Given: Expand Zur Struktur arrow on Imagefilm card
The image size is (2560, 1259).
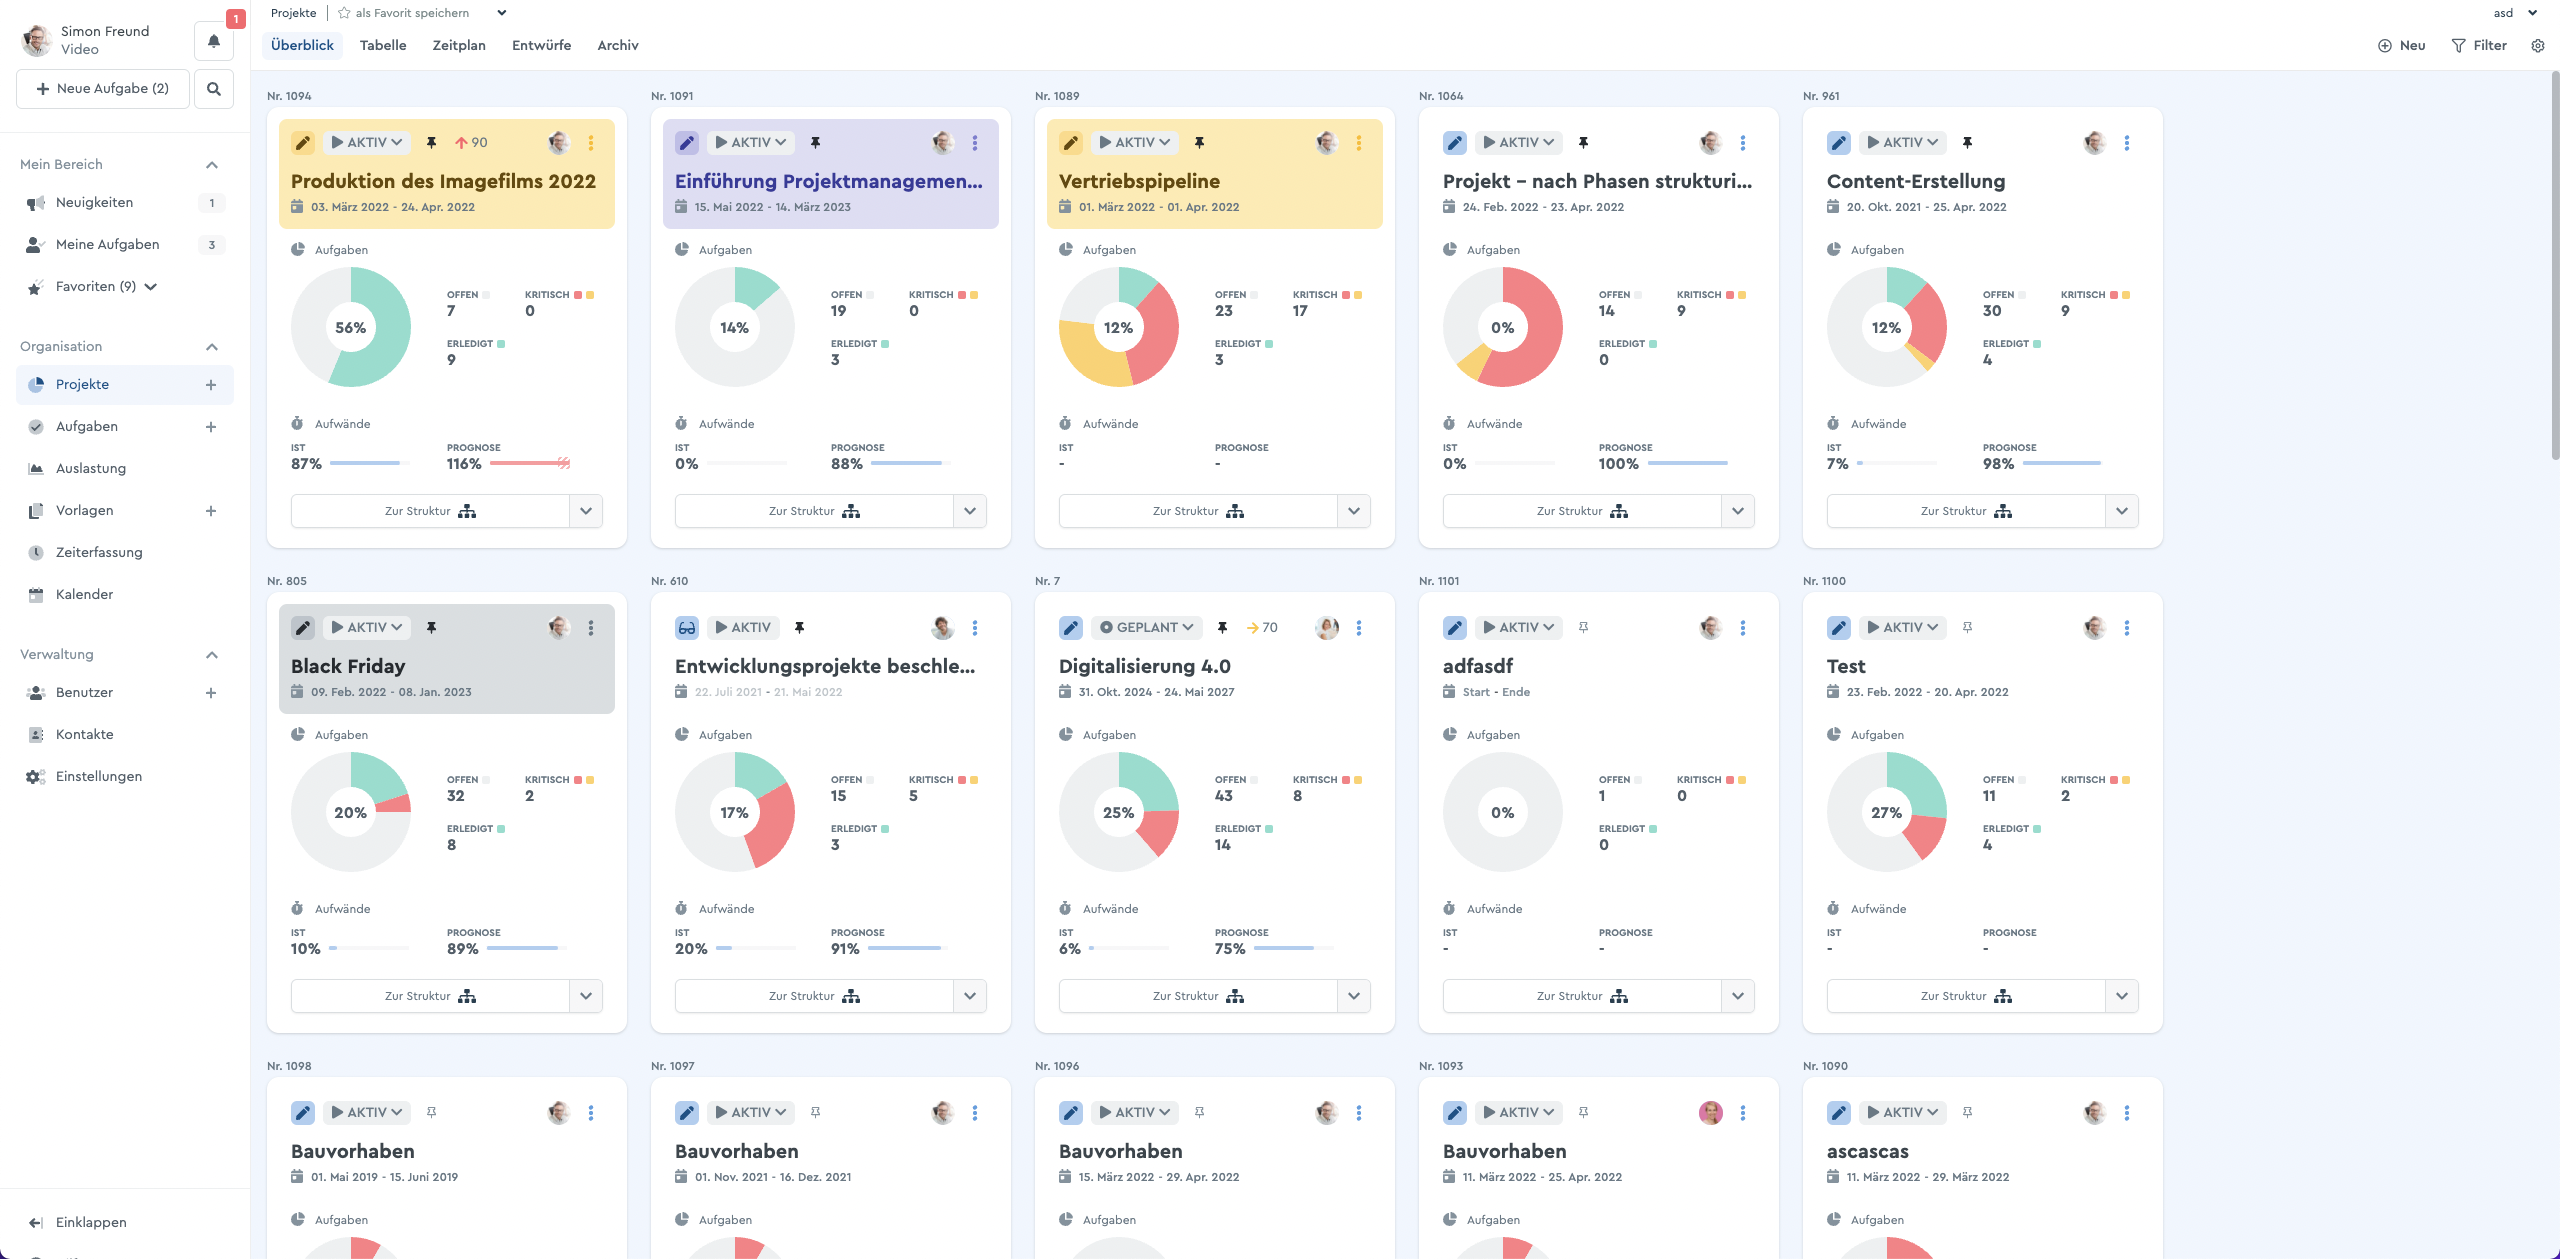Looking at the screenshot, I should 586,511.
